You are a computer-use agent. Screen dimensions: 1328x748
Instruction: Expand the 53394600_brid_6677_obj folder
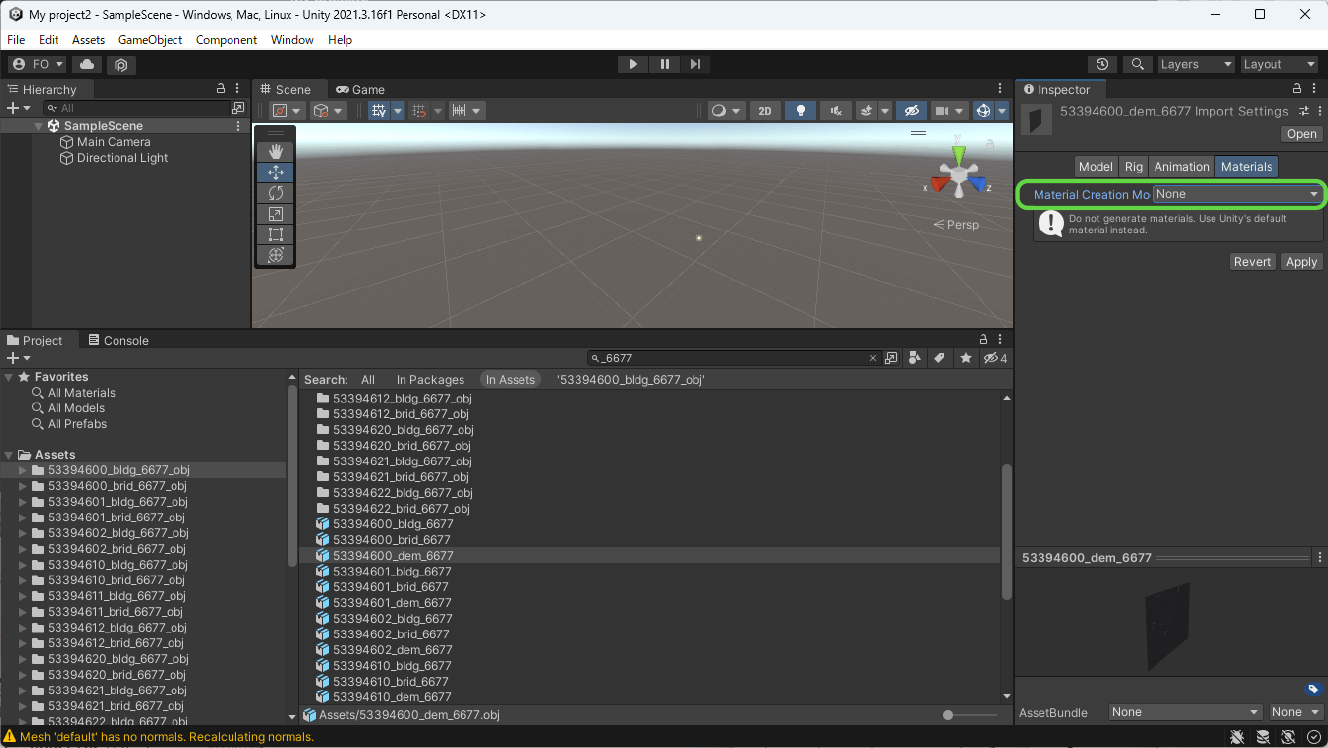pyautogui.click(x=24, y=486)
